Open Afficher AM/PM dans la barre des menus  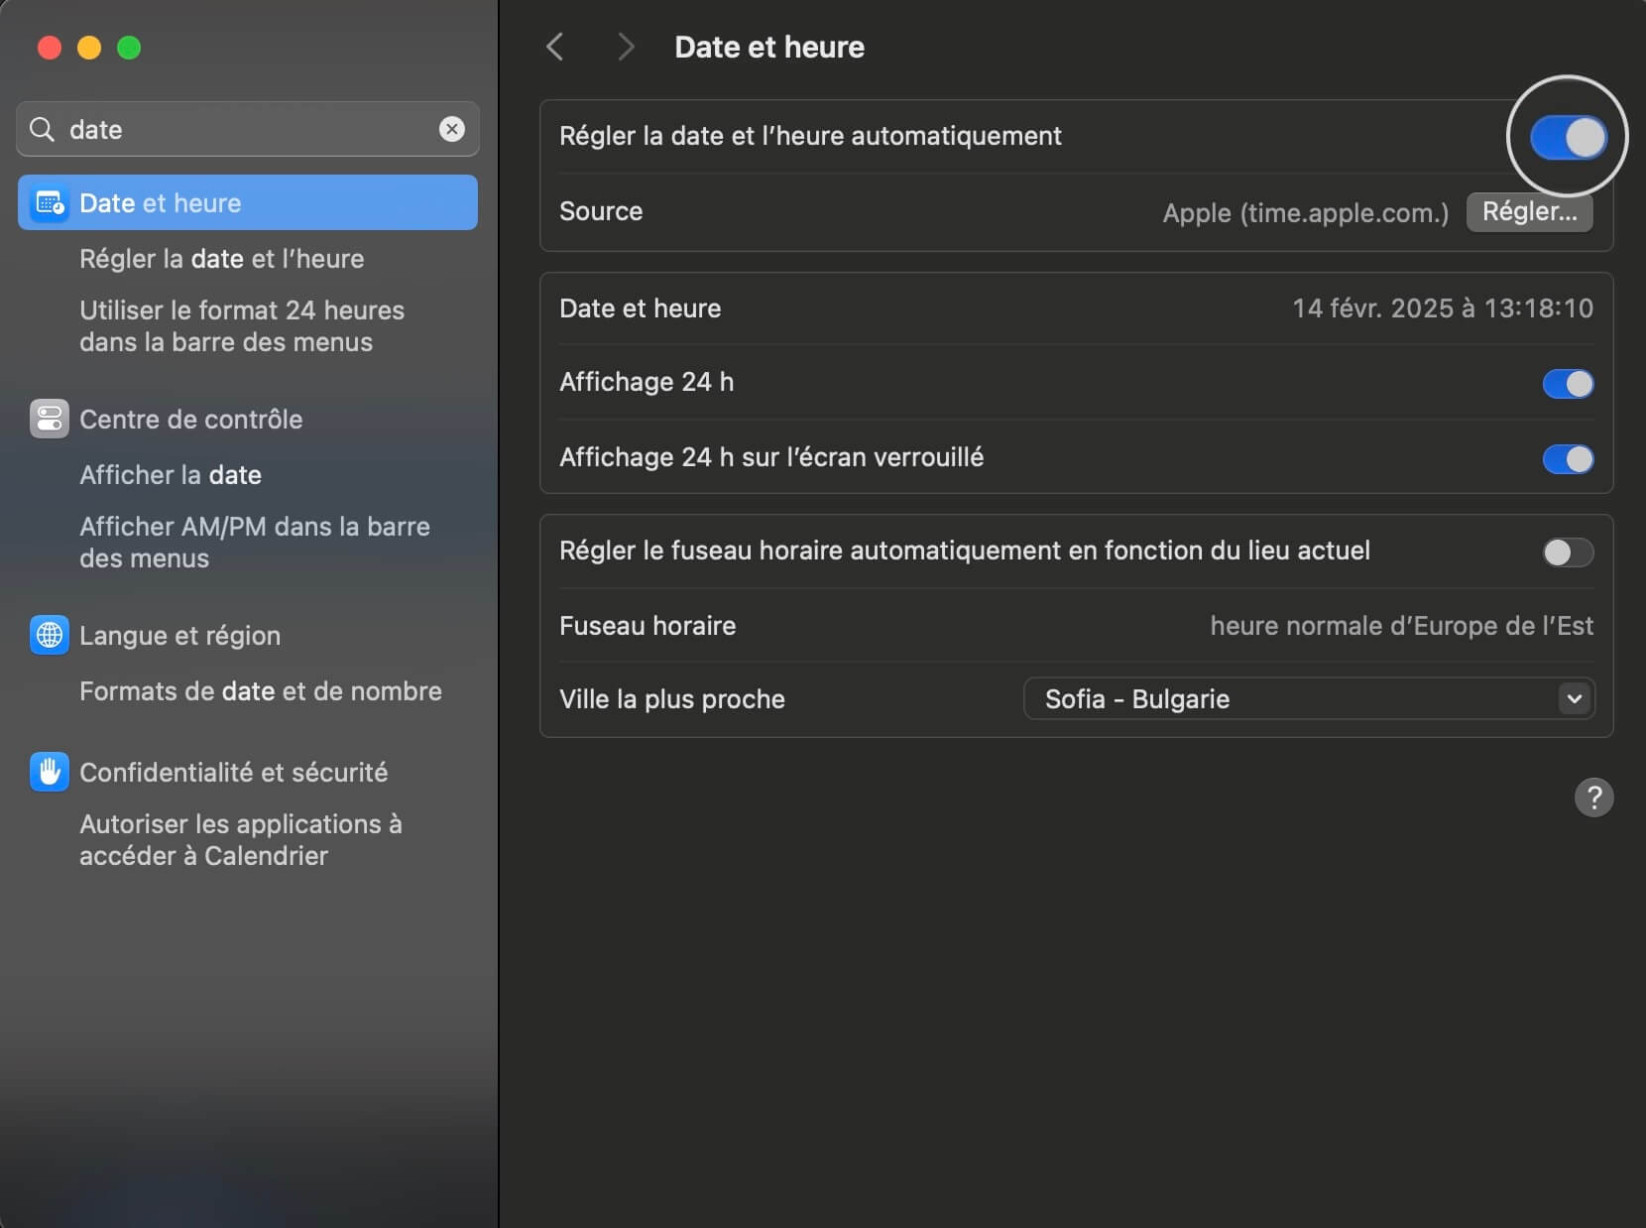pyautogui.click(x=255, y=542)
